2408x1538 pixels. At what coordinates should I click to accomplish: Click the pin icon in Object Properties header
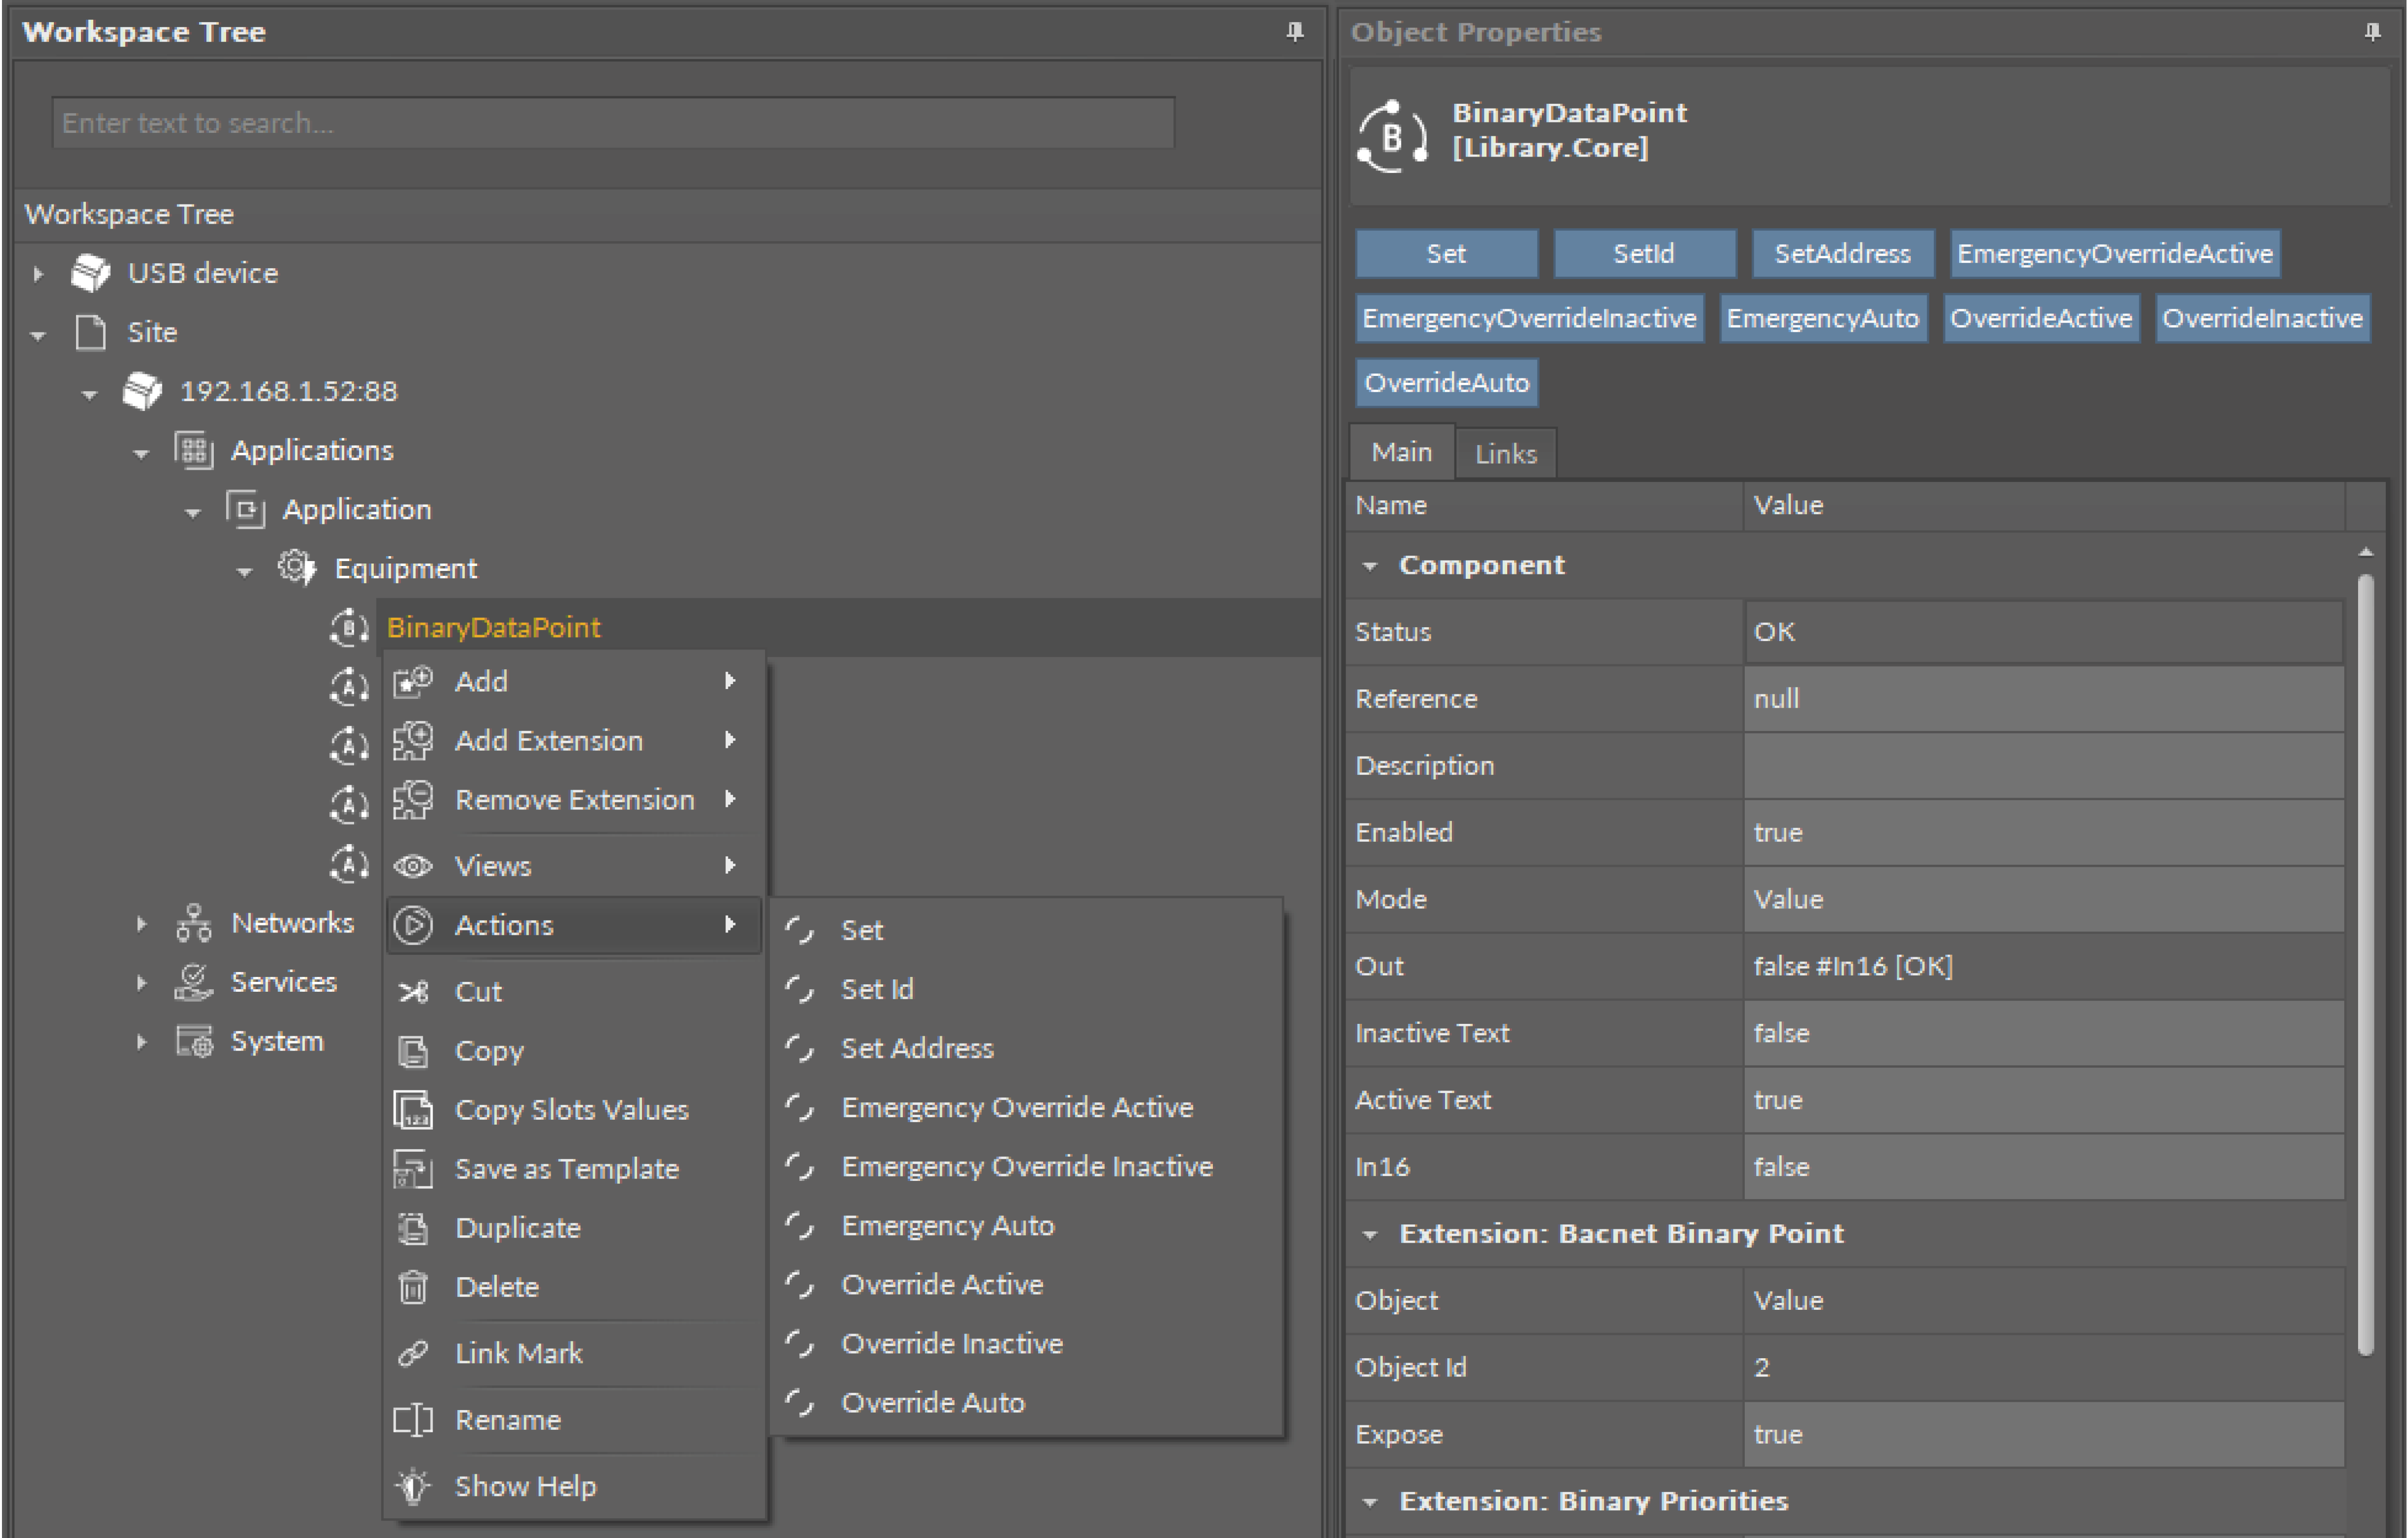coord(2372,32)
